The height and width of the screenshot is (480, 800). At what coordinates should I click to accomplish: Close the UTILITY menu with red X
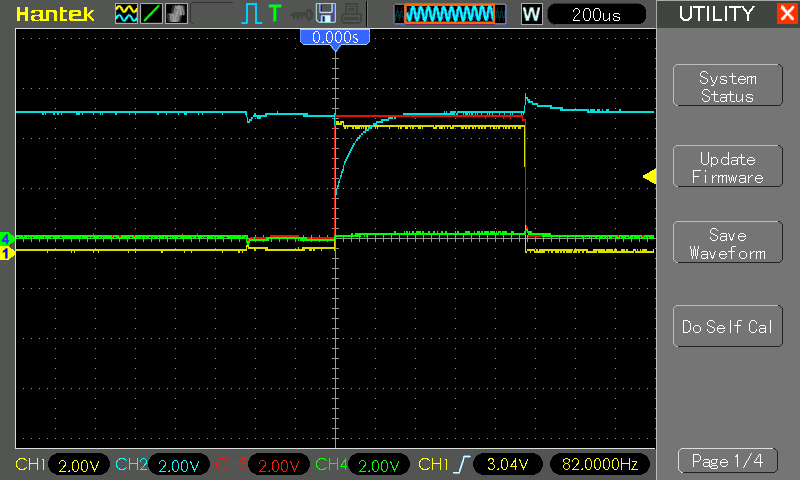787,13
